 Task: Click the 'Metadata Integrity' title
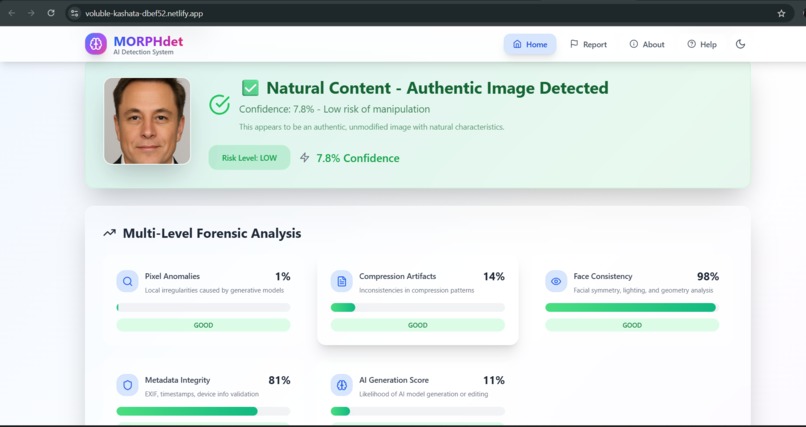177,380
